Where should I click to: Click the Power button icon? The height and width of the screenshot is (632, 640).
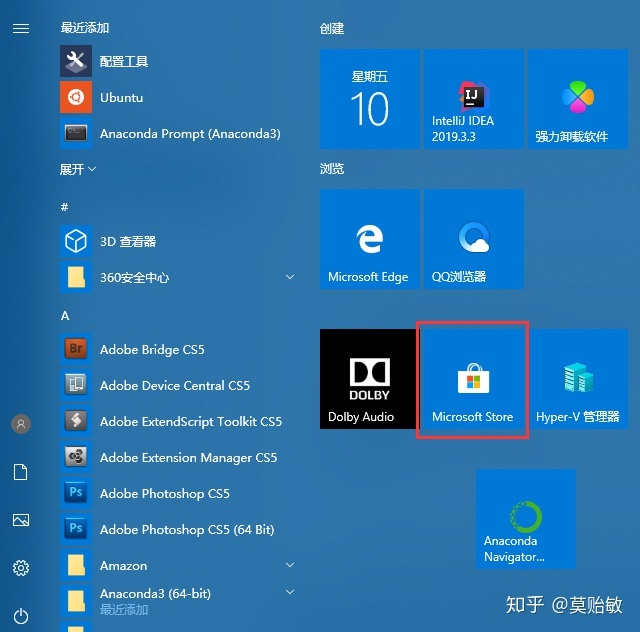[x=21, y=616]
